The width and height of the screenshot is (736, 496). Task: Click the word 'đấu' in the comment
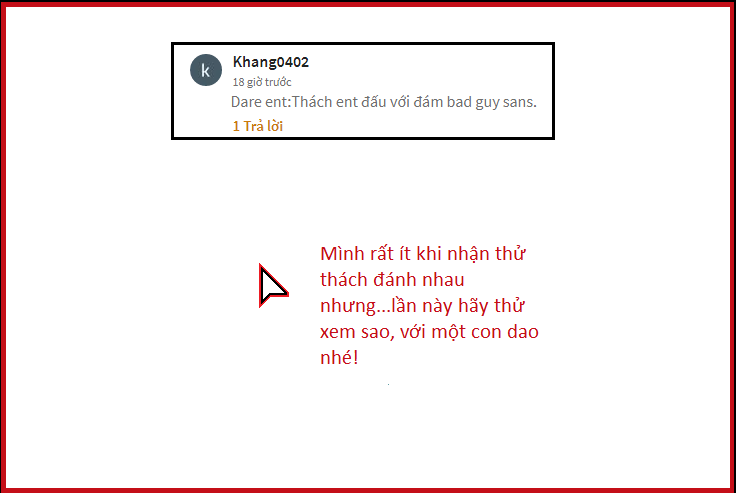374,102
